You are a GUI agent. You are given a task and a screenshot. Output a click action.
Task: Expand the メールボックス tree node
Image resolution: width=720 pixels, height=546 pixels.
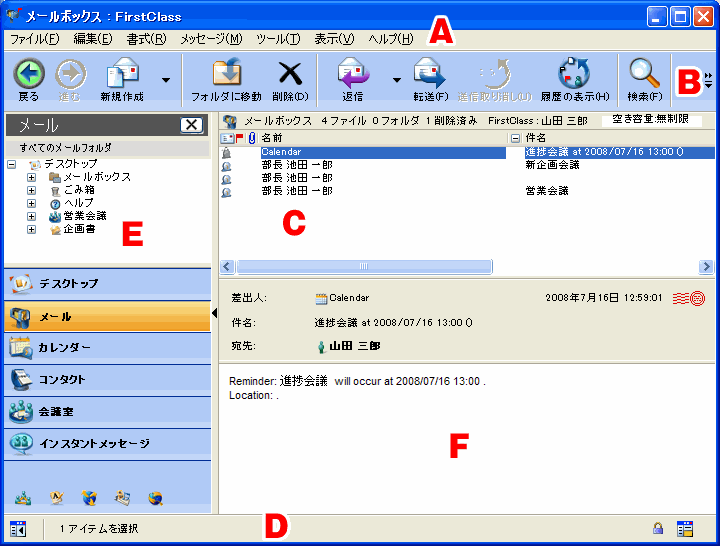(x=32, y=177)
